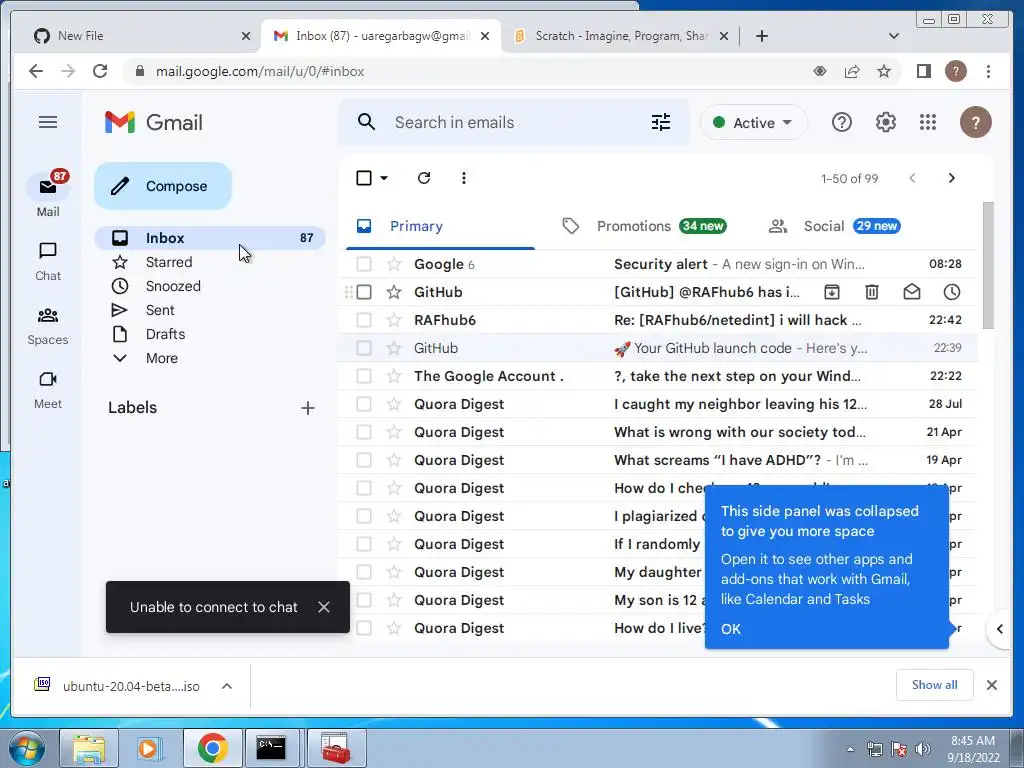Open Windows Start button
This screenshot has width=1024, height=768.
click(26, 748)
